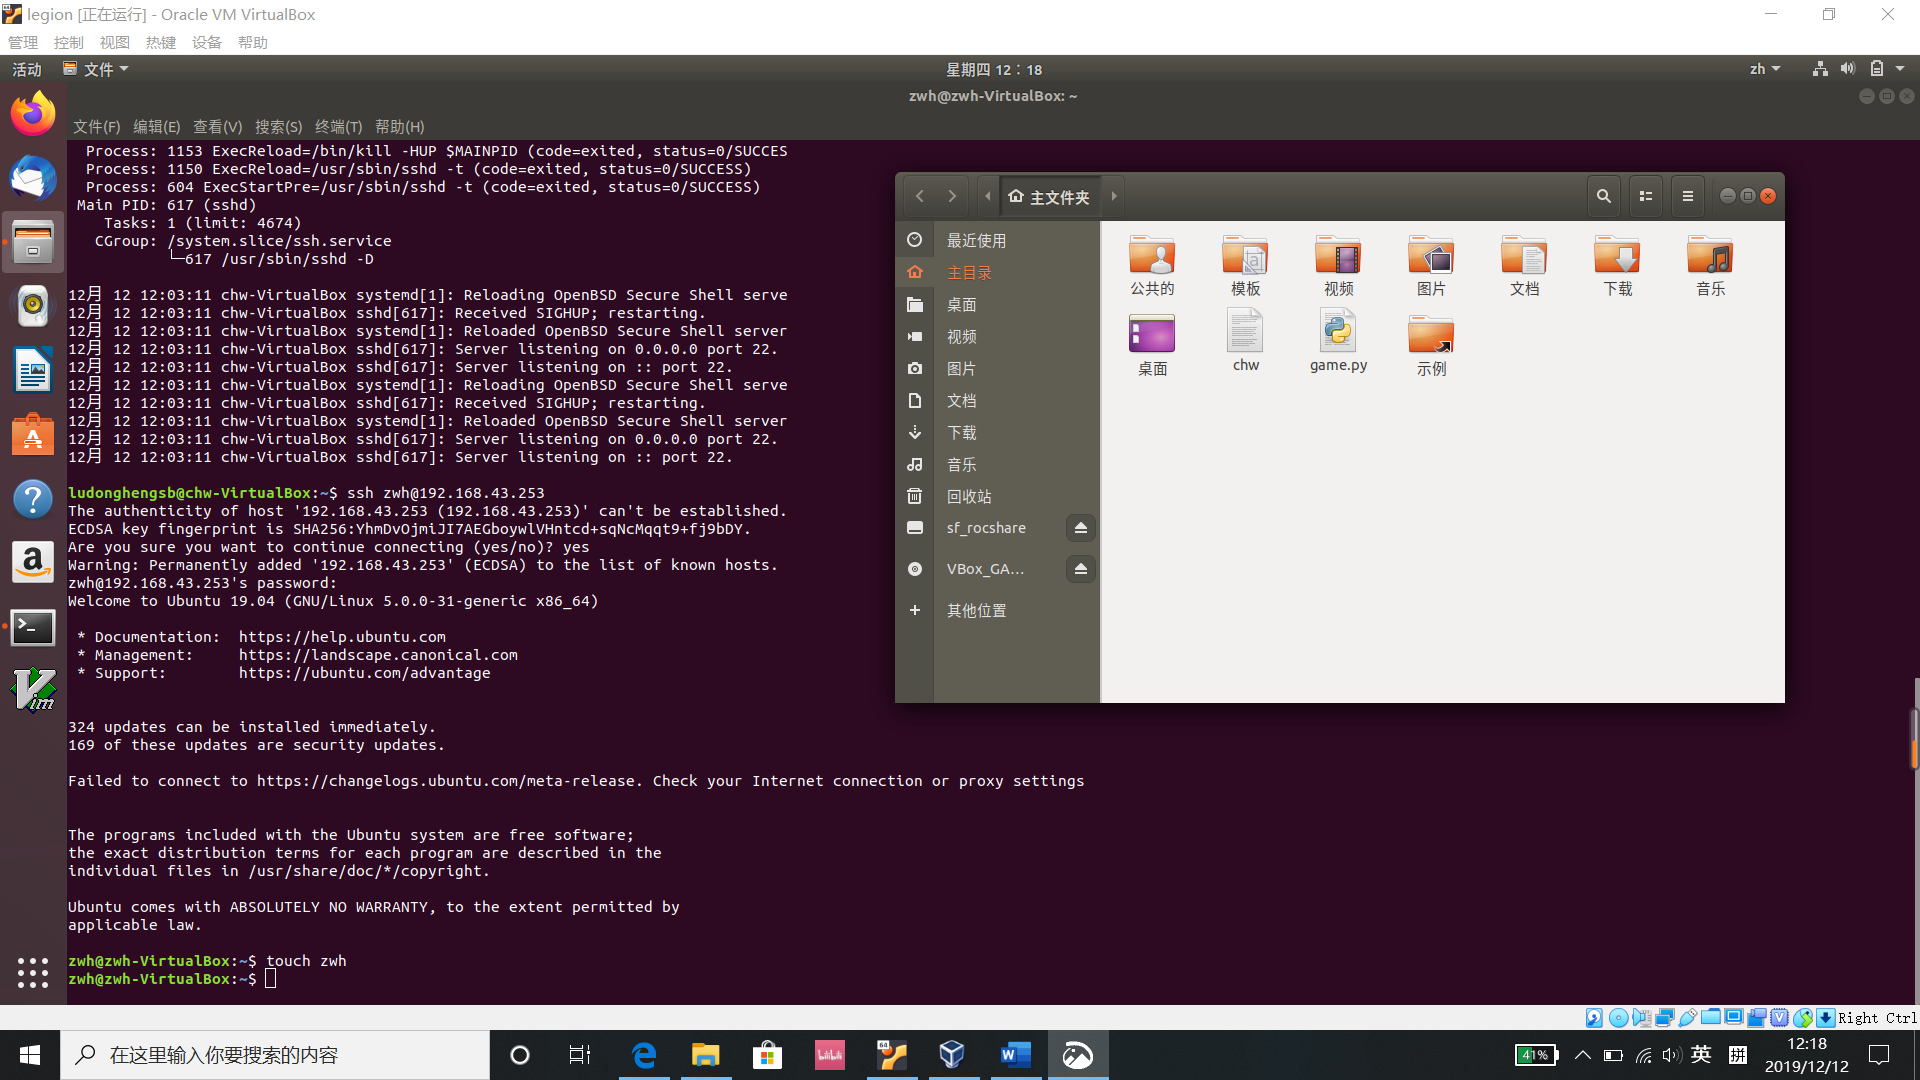
Task: Eject the sf_rocshare volume
Action: pyautogui.click(x=1080, y=528)
